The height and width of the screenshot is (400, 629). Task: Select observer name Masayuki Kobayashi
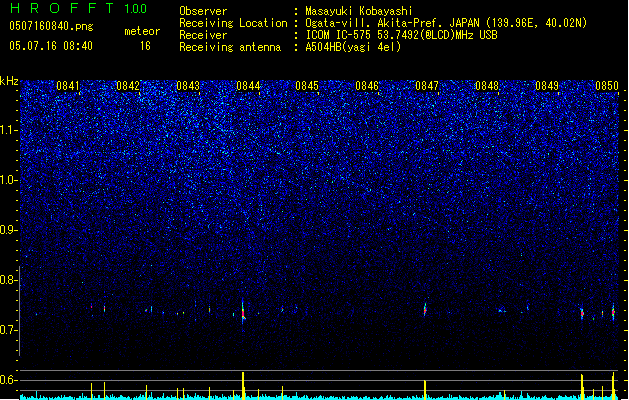359,11
